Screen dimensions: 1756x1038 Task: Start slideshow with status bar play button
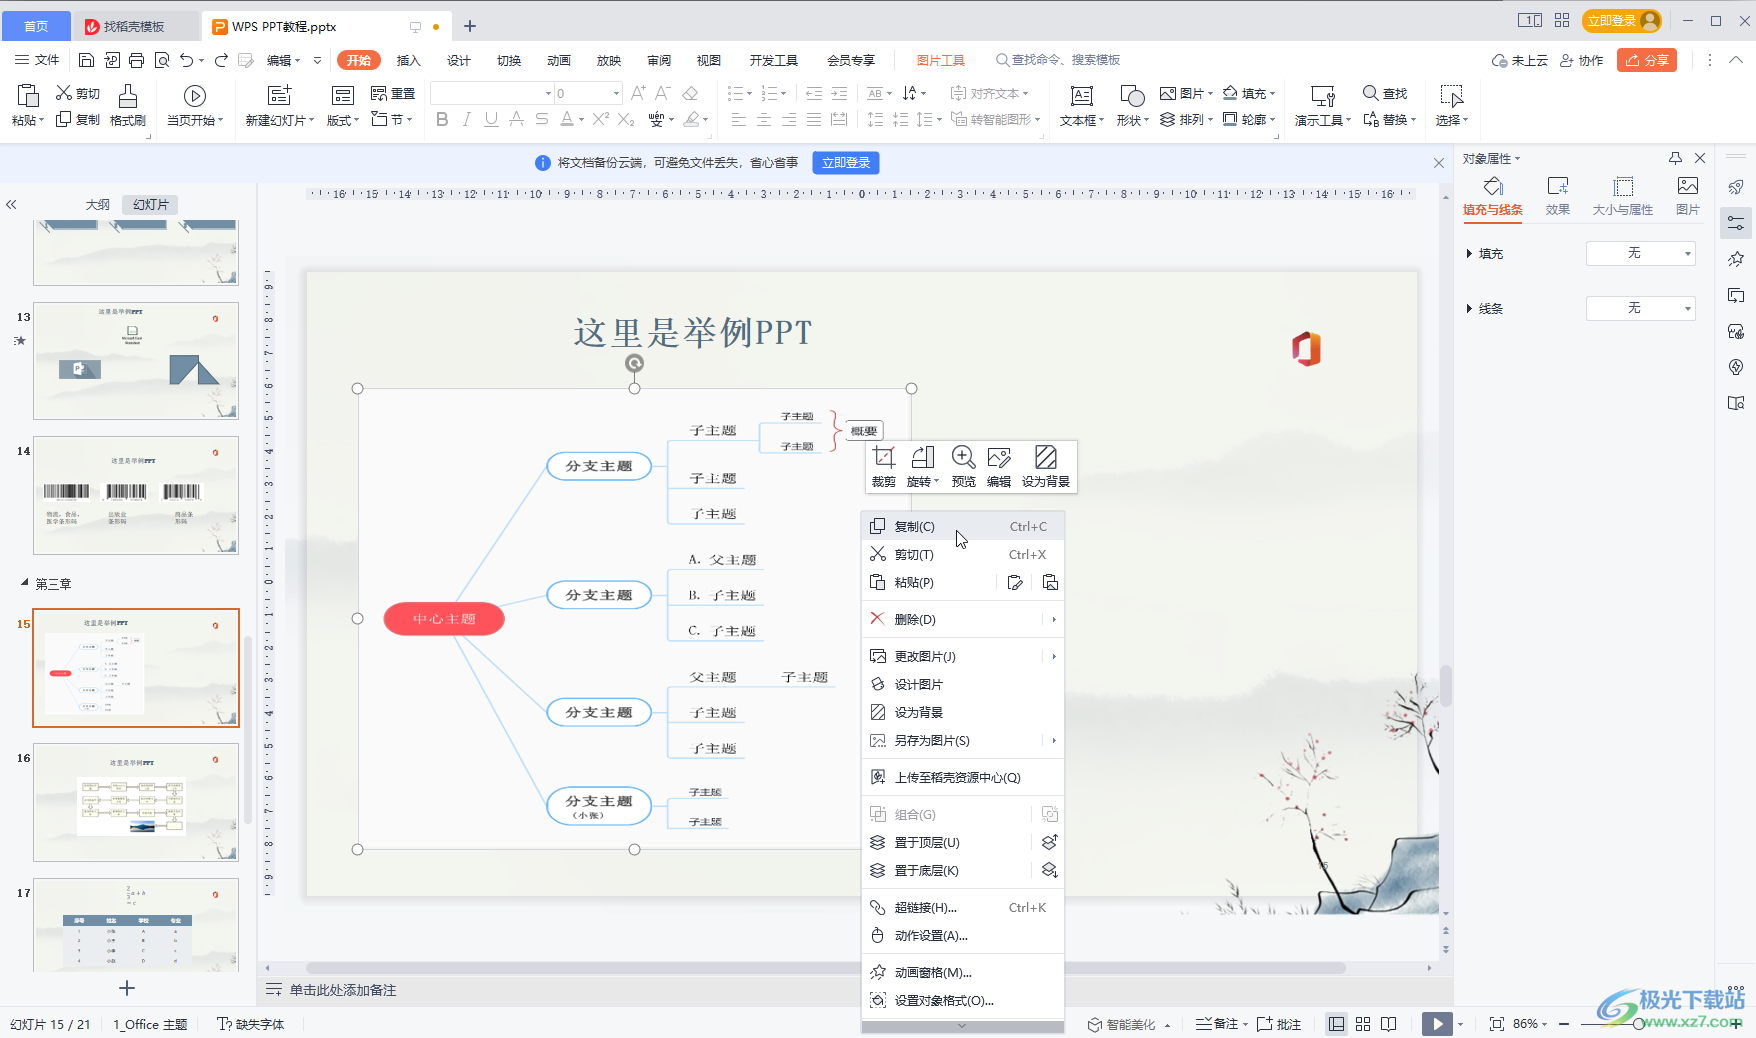tap(1437, 1024)
